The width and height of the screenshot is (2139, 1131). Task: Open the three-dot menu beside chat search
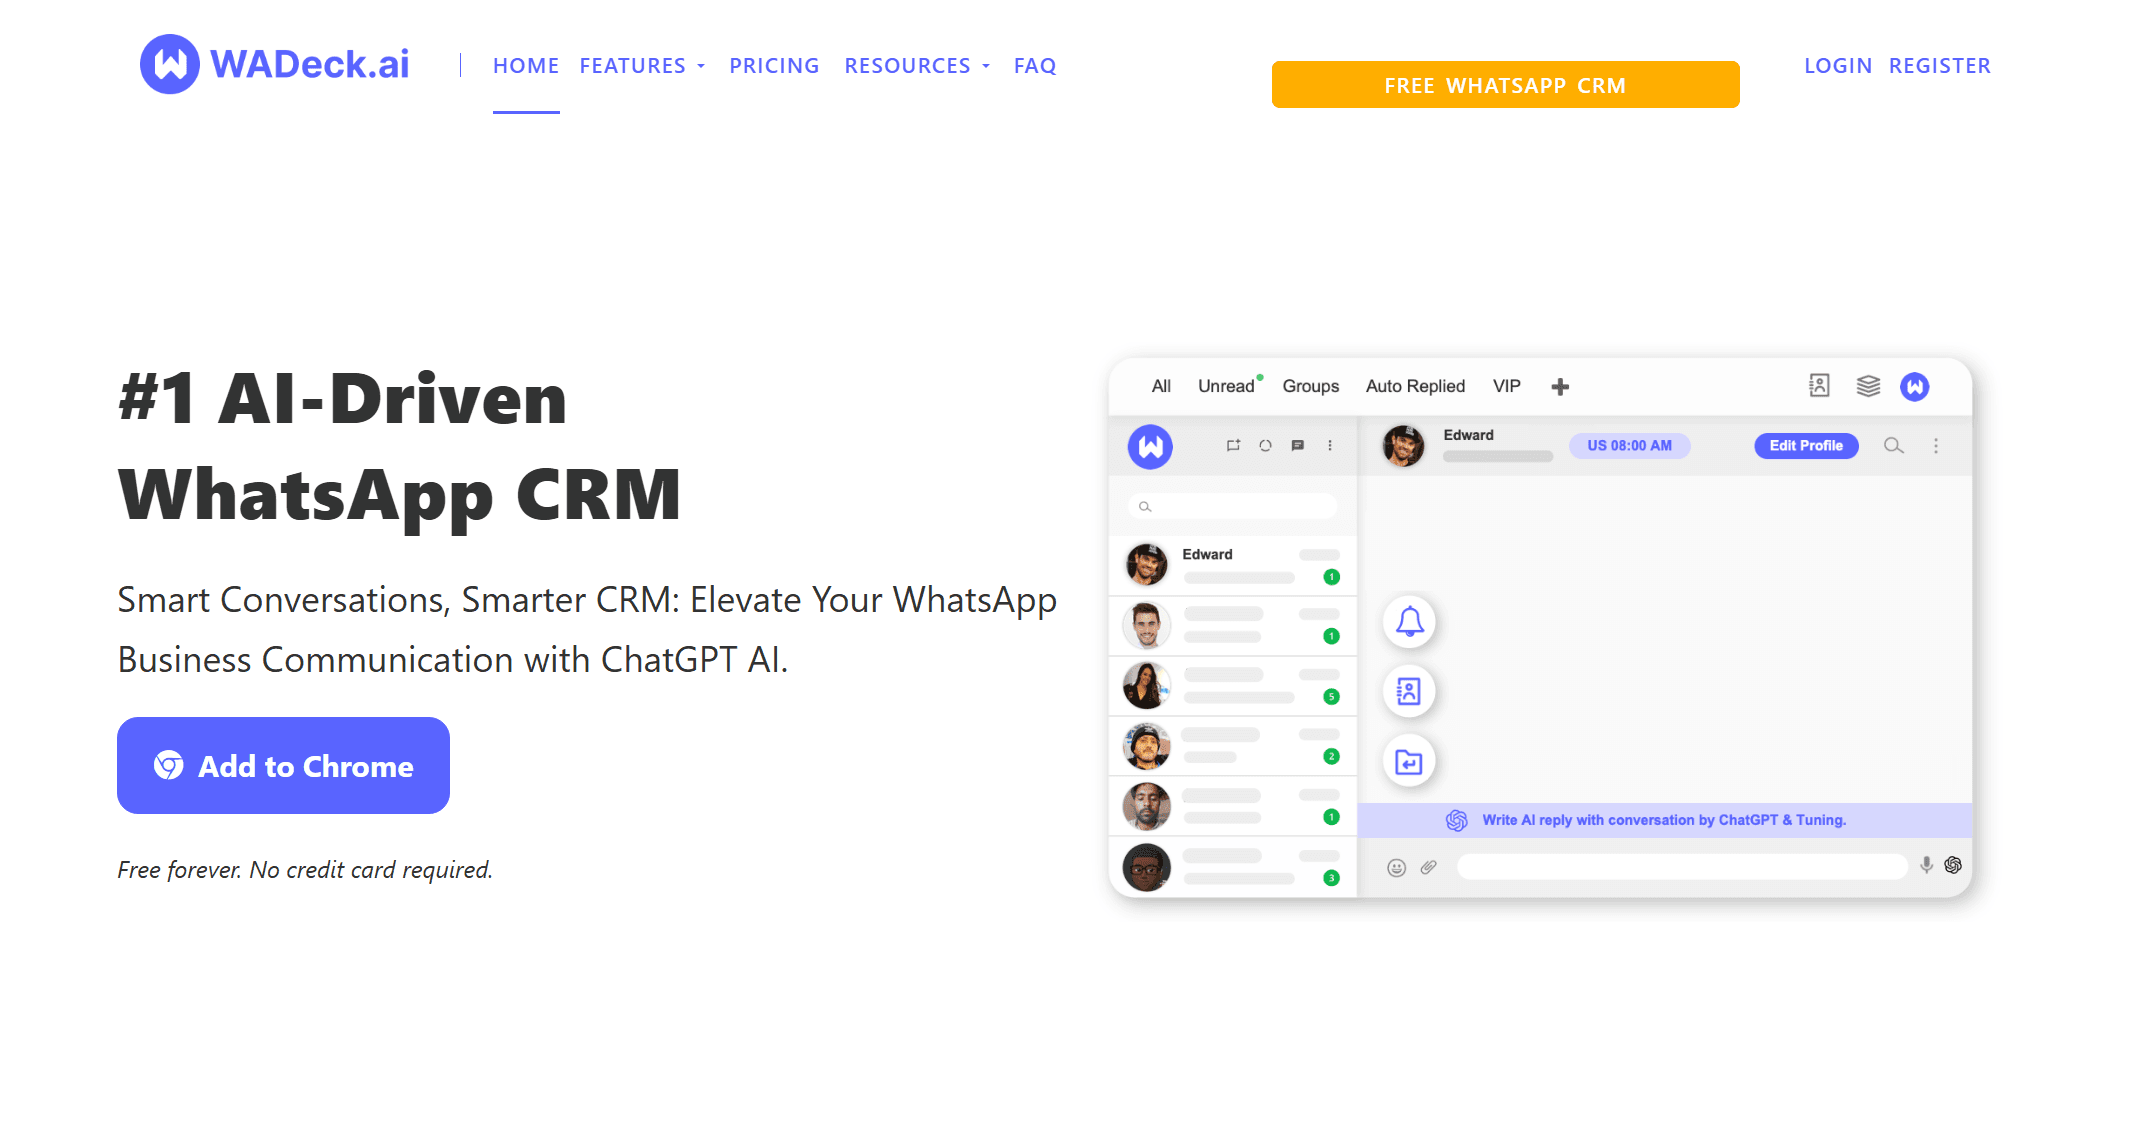[1936, 446]
